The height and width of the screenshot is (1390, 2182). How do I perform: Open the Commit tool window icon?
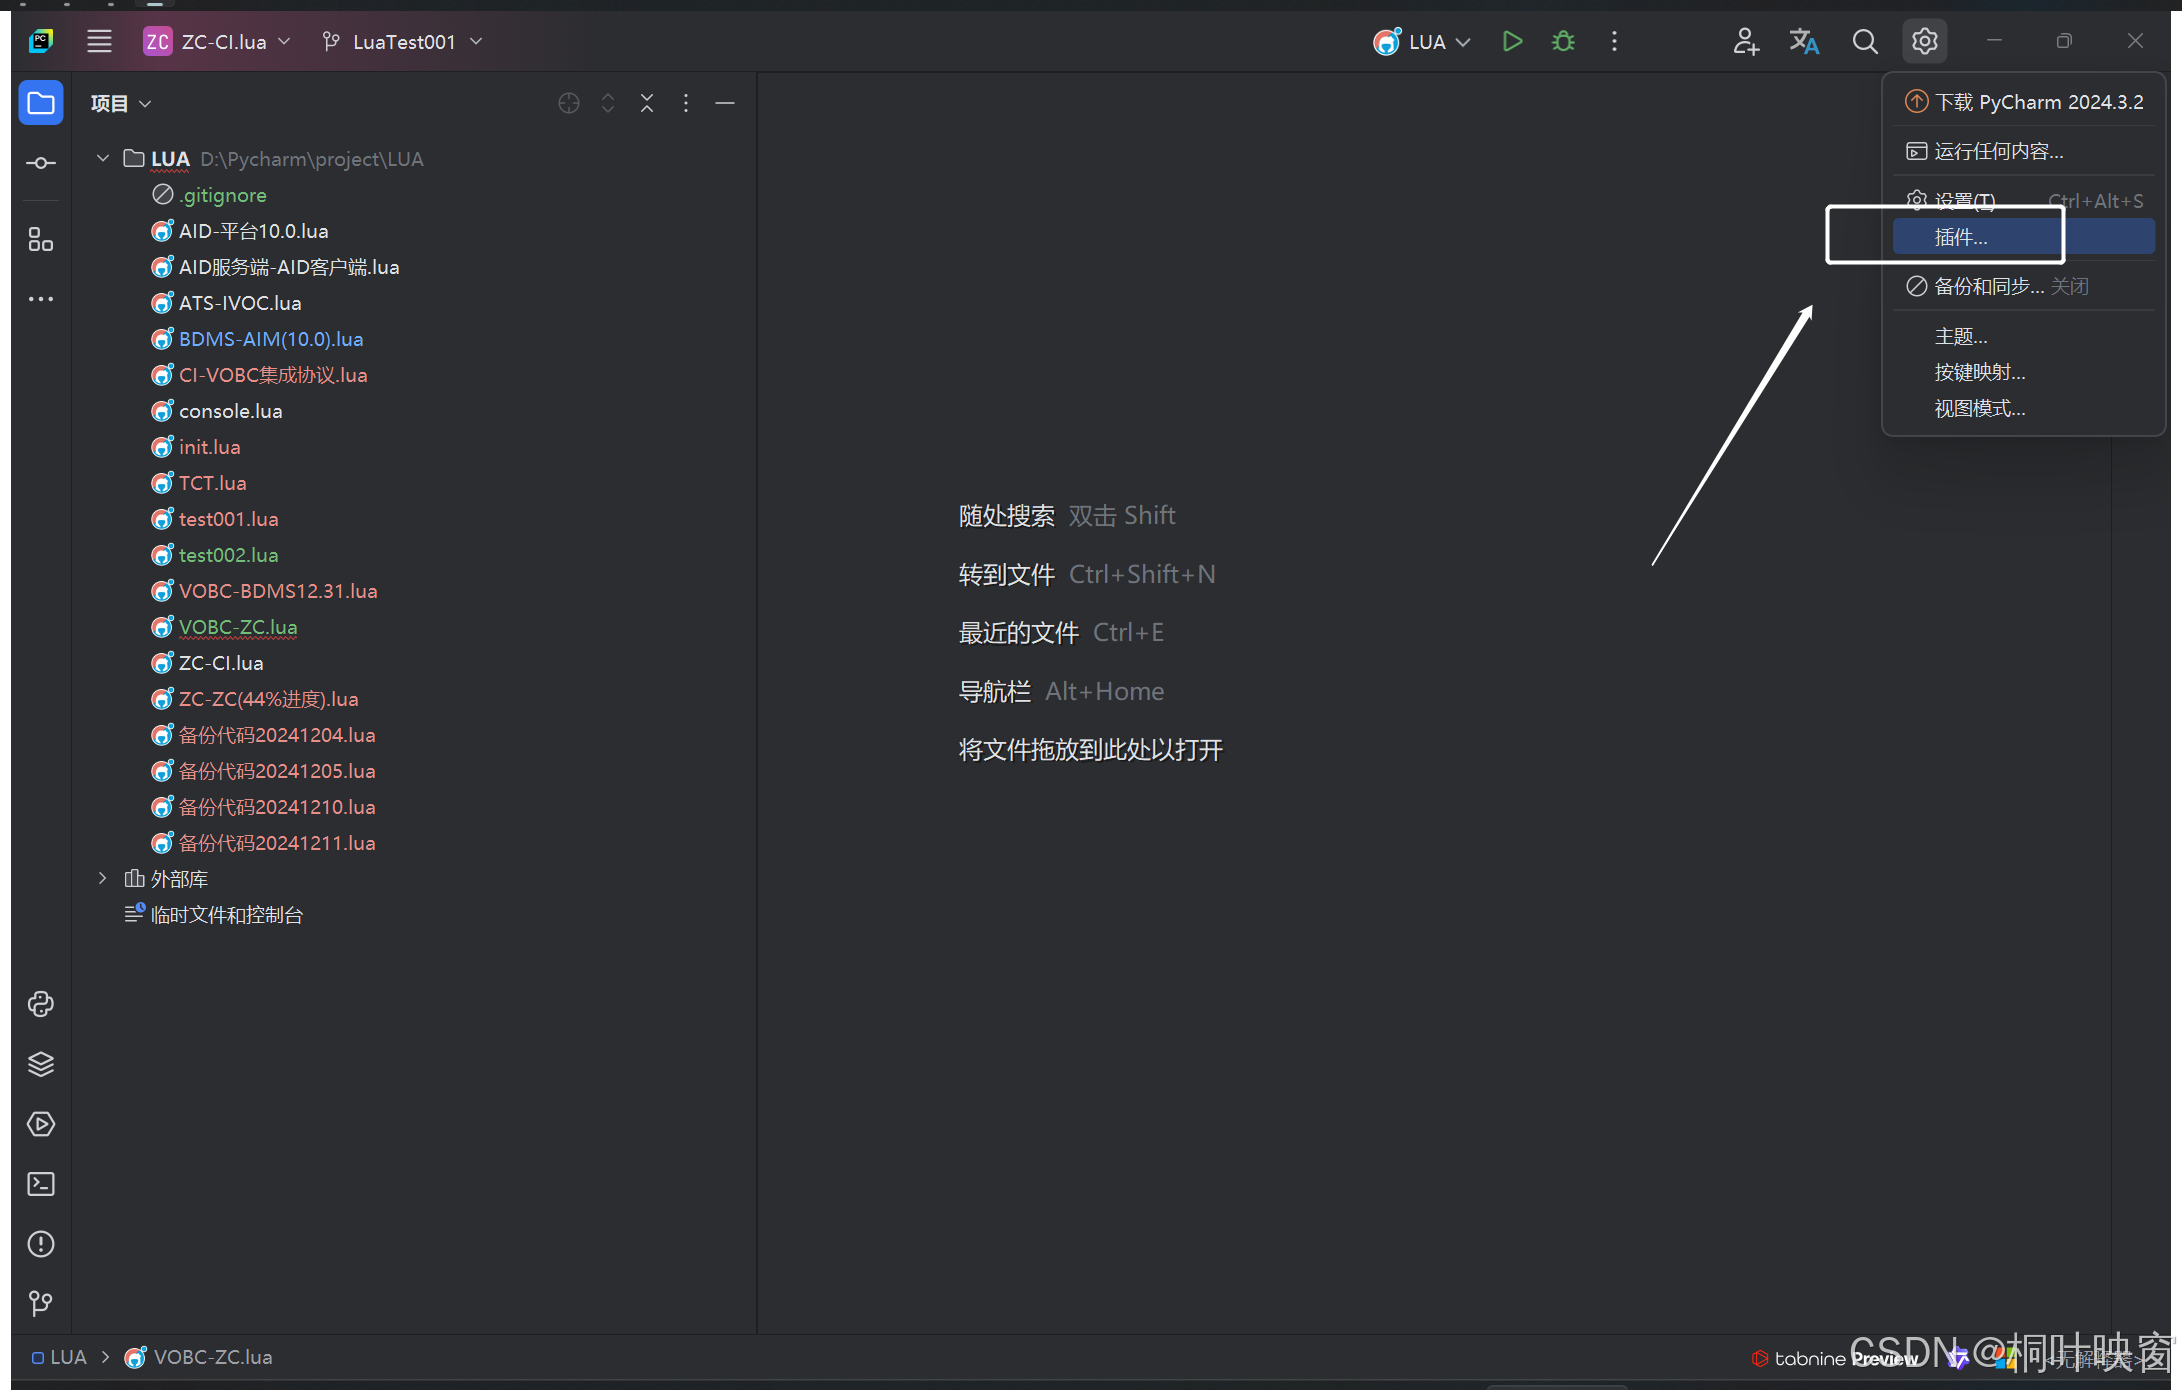tap(41, 163)
